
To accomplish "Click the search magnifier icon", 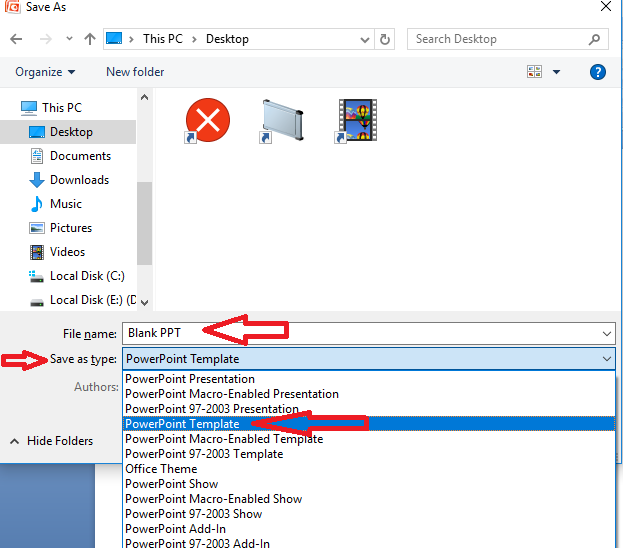I will point(594,39).
